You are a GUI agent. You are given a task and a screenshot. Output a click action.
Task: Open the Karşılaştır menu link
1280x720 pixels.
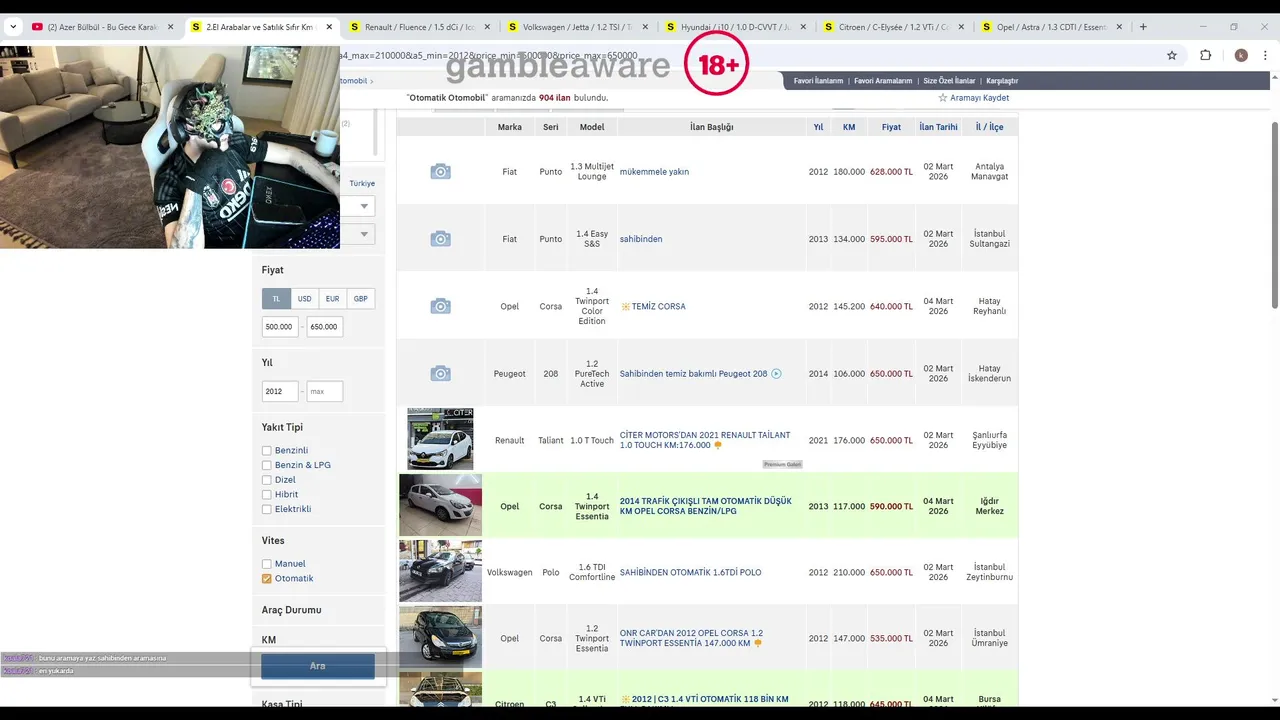click(x=1002, y=81)
